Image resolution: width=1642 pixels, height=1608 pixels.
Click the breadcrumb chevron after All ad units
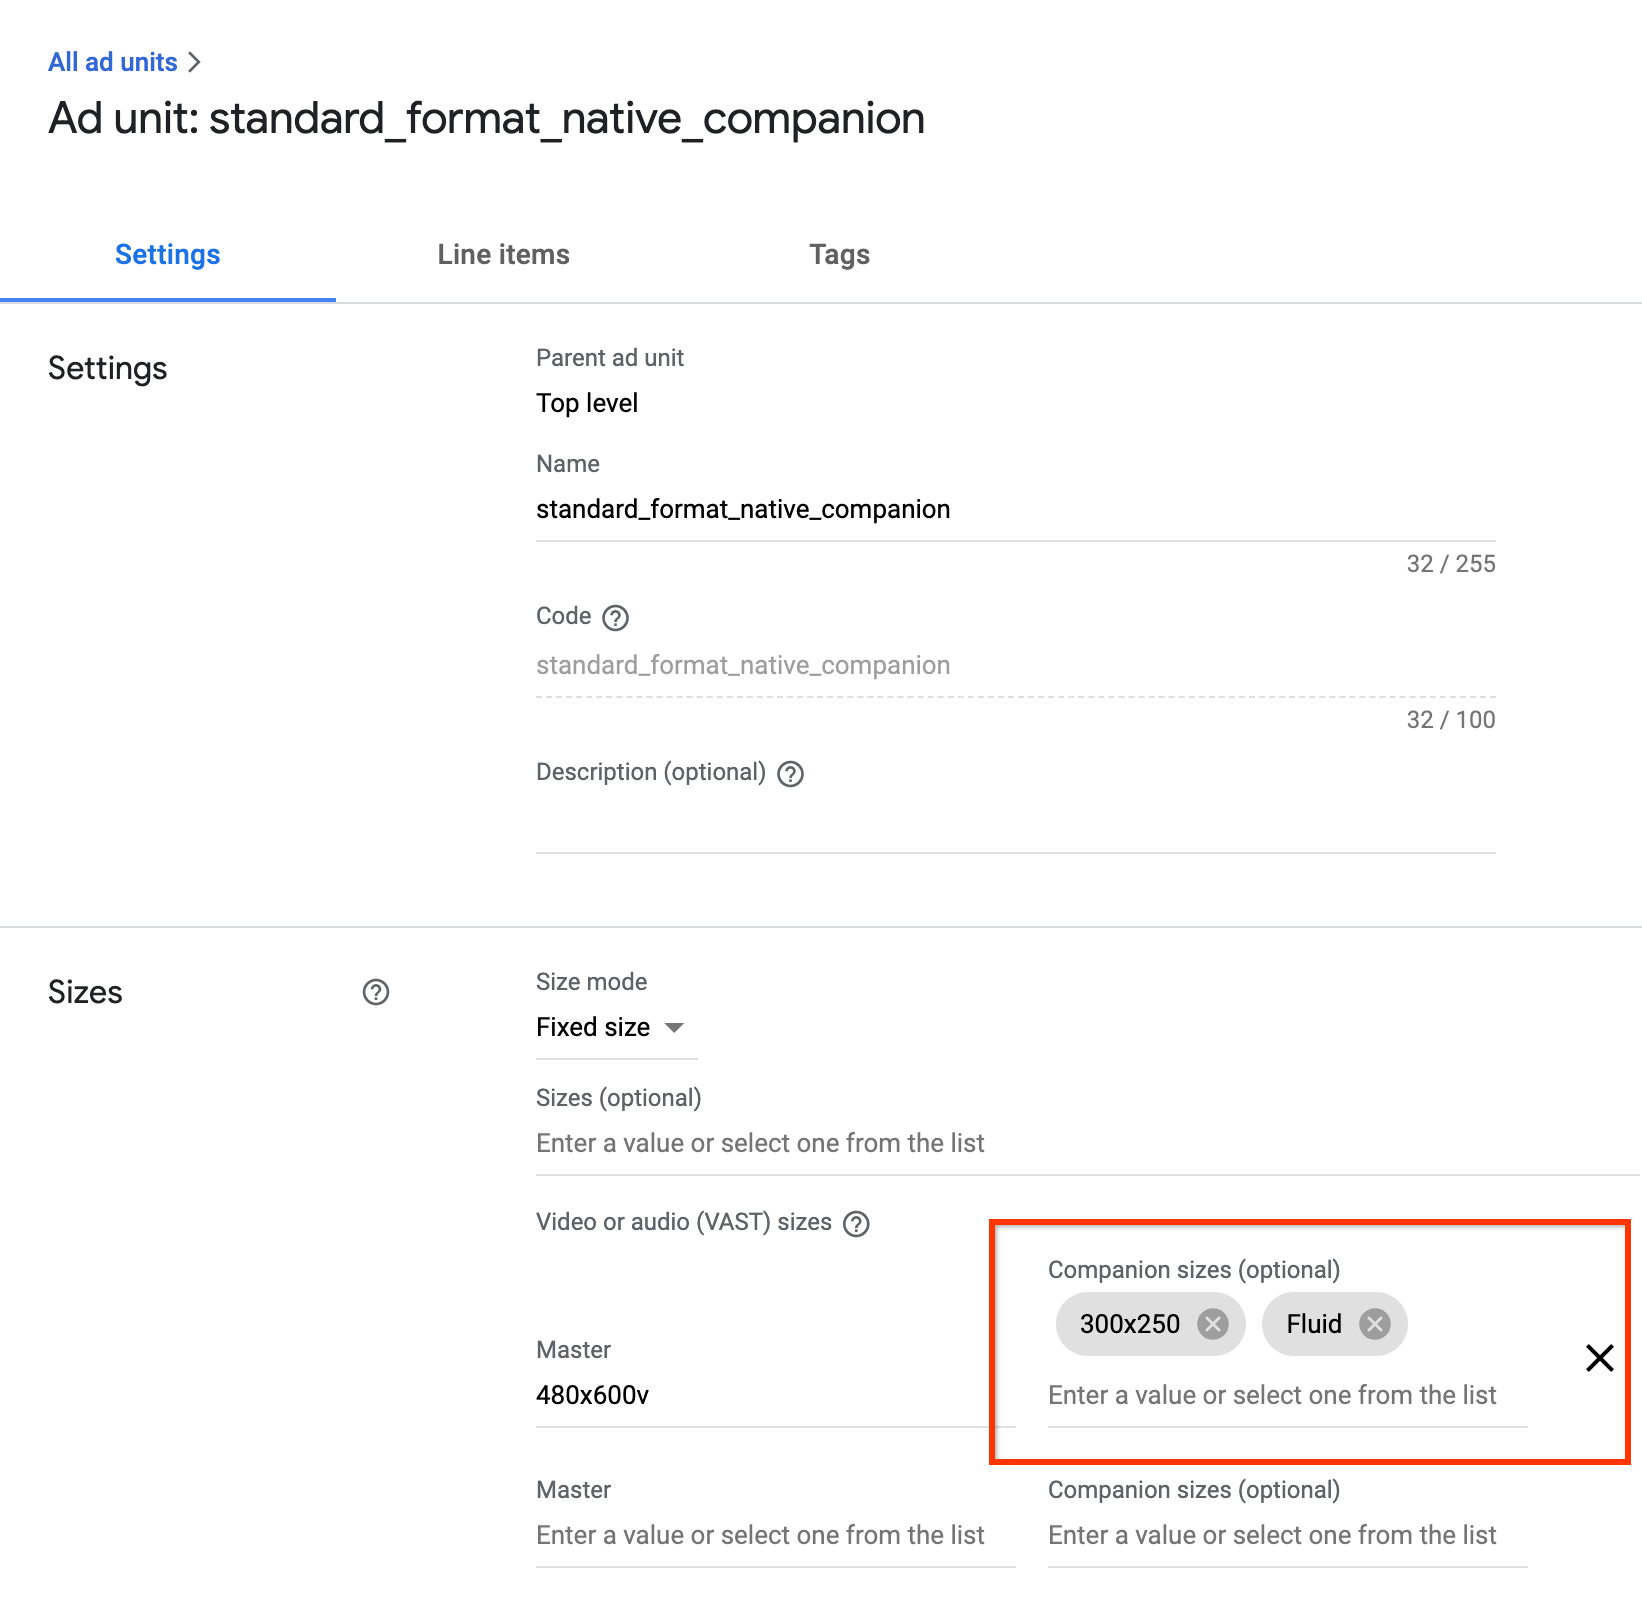click(x=196, y=61)
